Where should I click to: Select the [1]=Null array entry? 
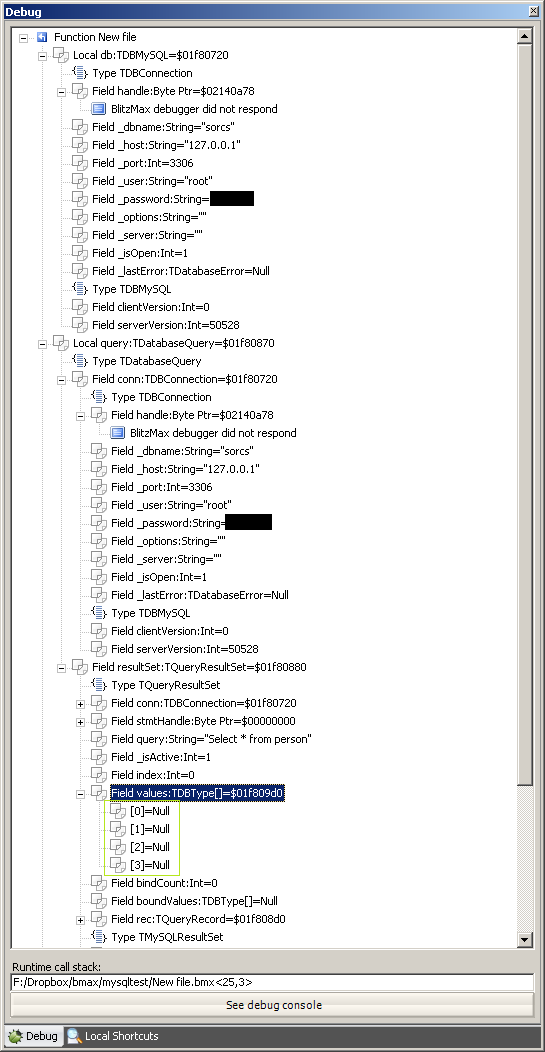[x=150, y=829]
